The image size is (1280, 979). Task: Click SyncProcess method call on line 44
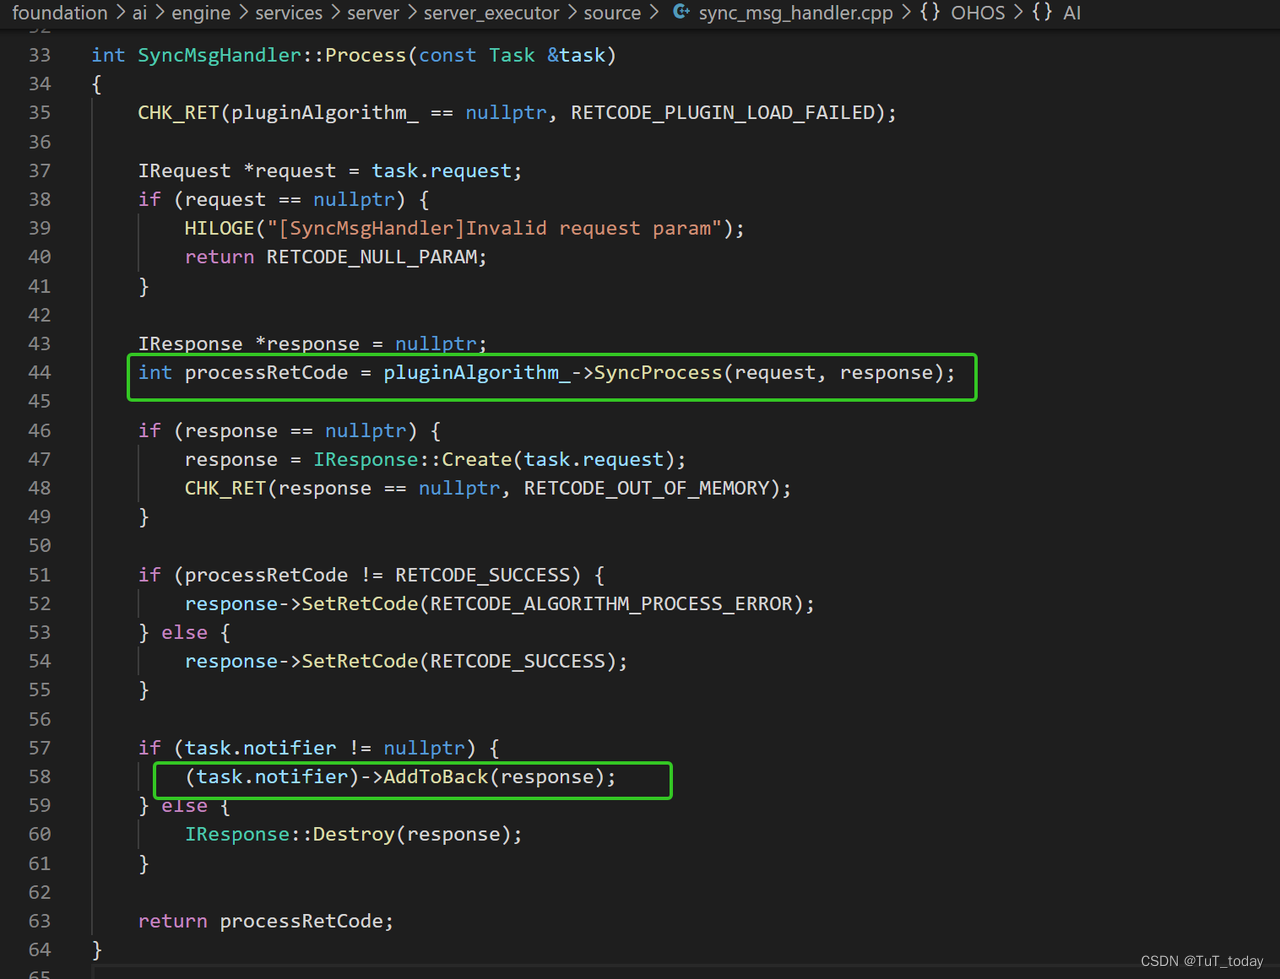(x=658, y=372)
